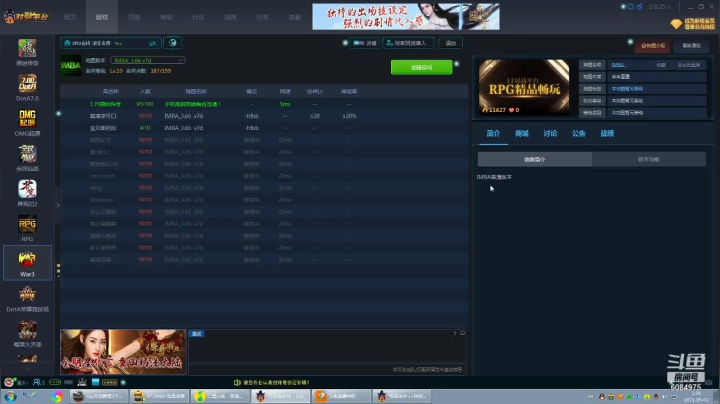This screenshot has height=404, width=720.
Task: Click the IMBA map logo
Action: click(71, 66)
